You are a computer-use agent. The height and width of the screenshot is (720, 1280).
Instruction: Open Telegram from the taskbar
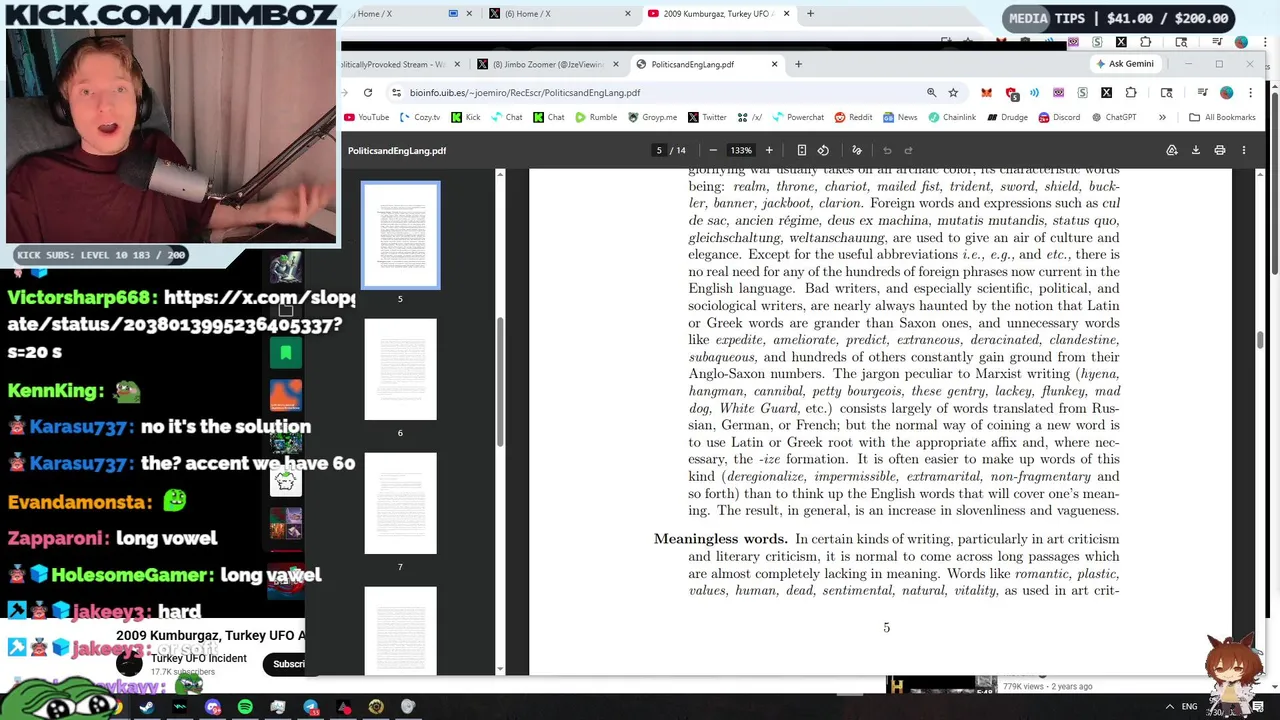tap(311, 708)
